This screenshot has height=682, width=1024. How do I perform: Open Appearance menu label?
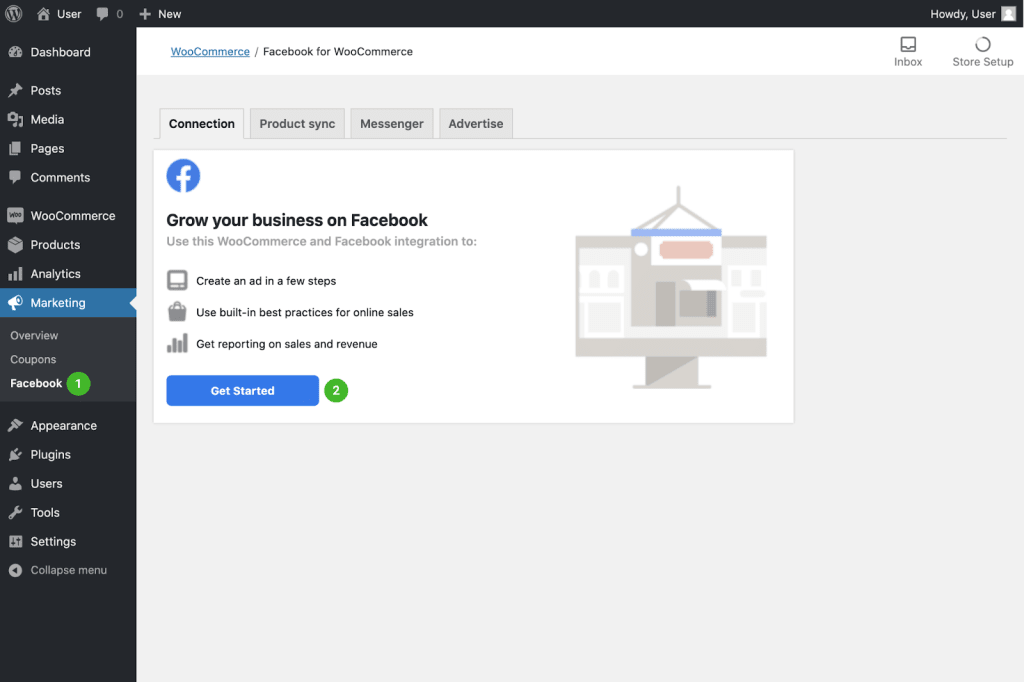63,425
